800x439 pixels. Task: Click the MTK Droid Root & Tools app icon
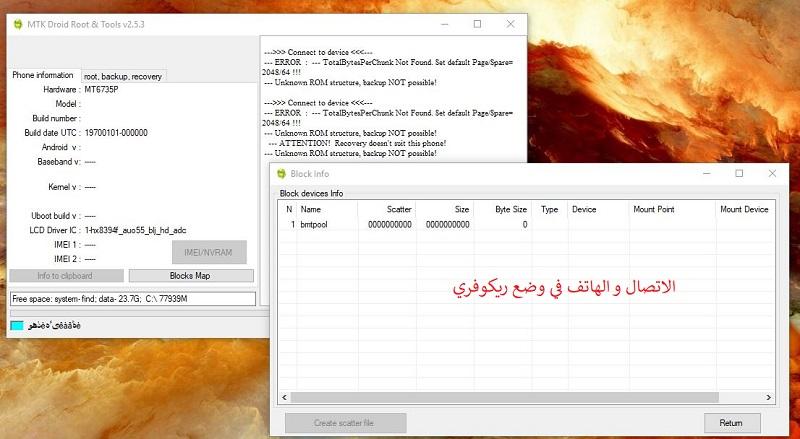tap(18, 25)
